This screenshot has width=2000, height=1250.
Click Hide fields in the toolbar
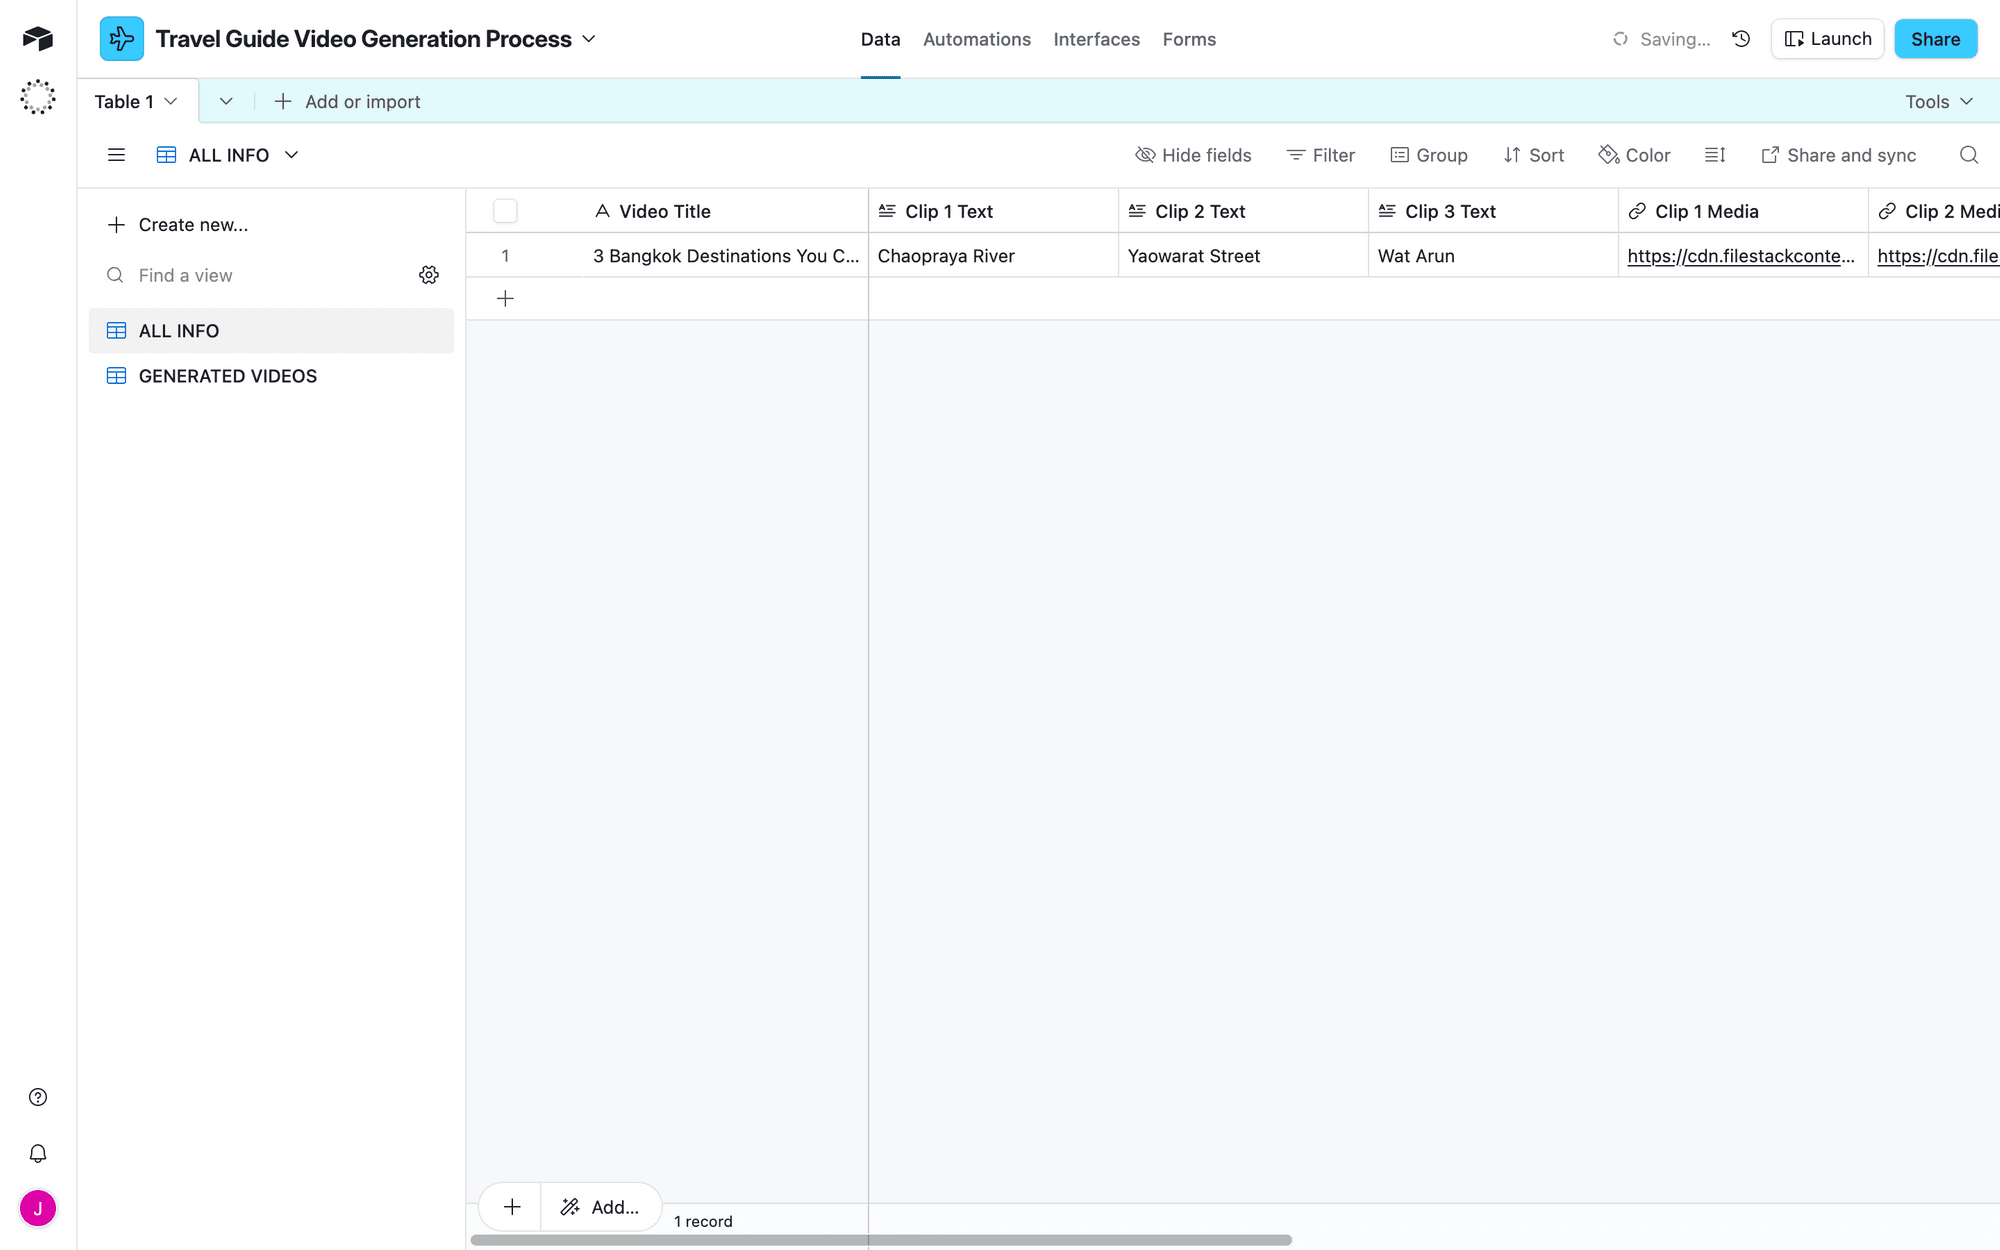point(1193,155)
